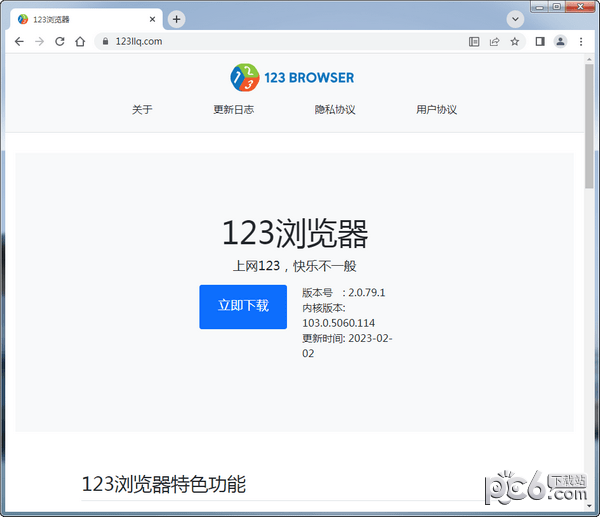Minimize the browser window
The image size is (600, 517).
click(540, 7)
